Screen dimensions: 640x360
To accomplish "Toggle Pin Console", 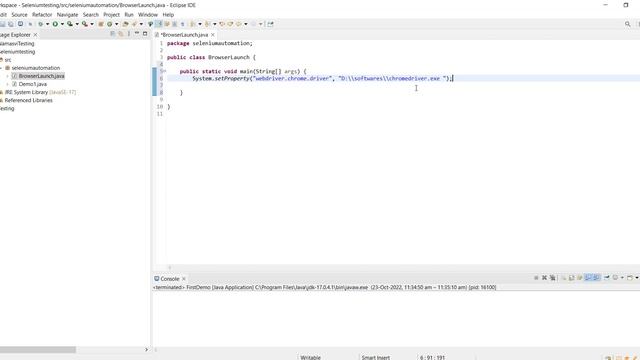I will click(x=607, y=278).
